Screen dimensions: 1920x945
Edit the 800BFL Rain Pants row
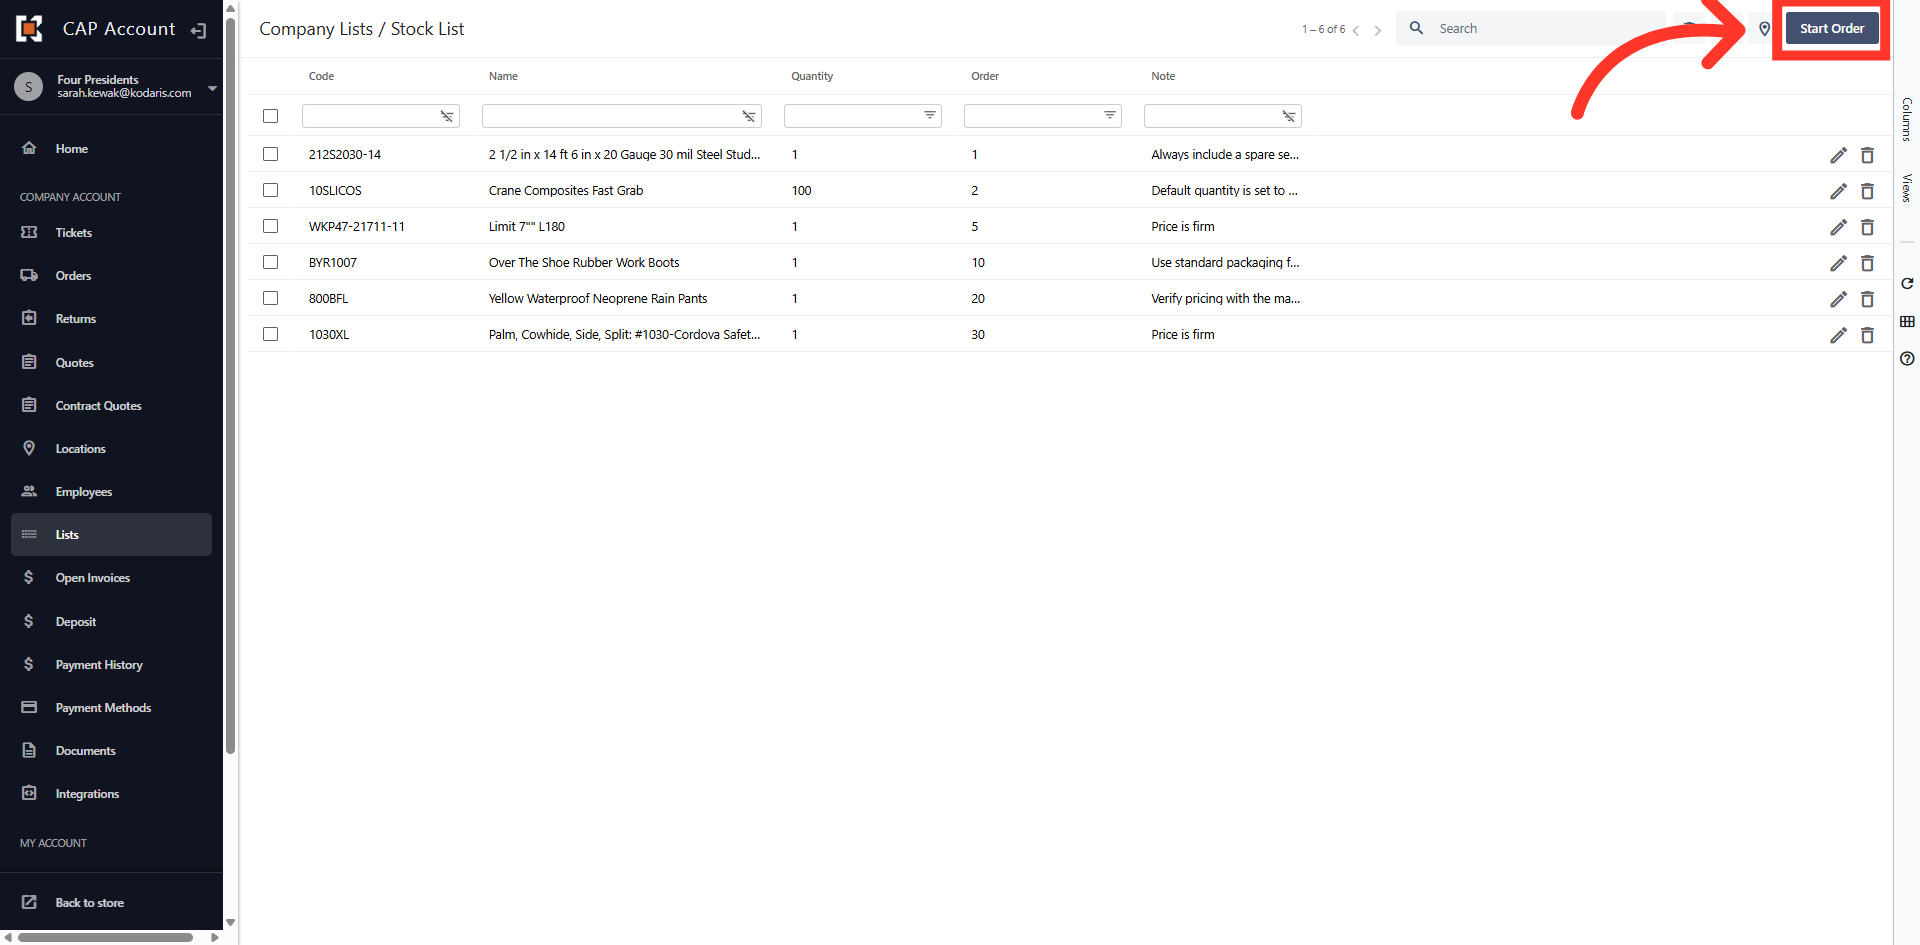pos(1838,299)
